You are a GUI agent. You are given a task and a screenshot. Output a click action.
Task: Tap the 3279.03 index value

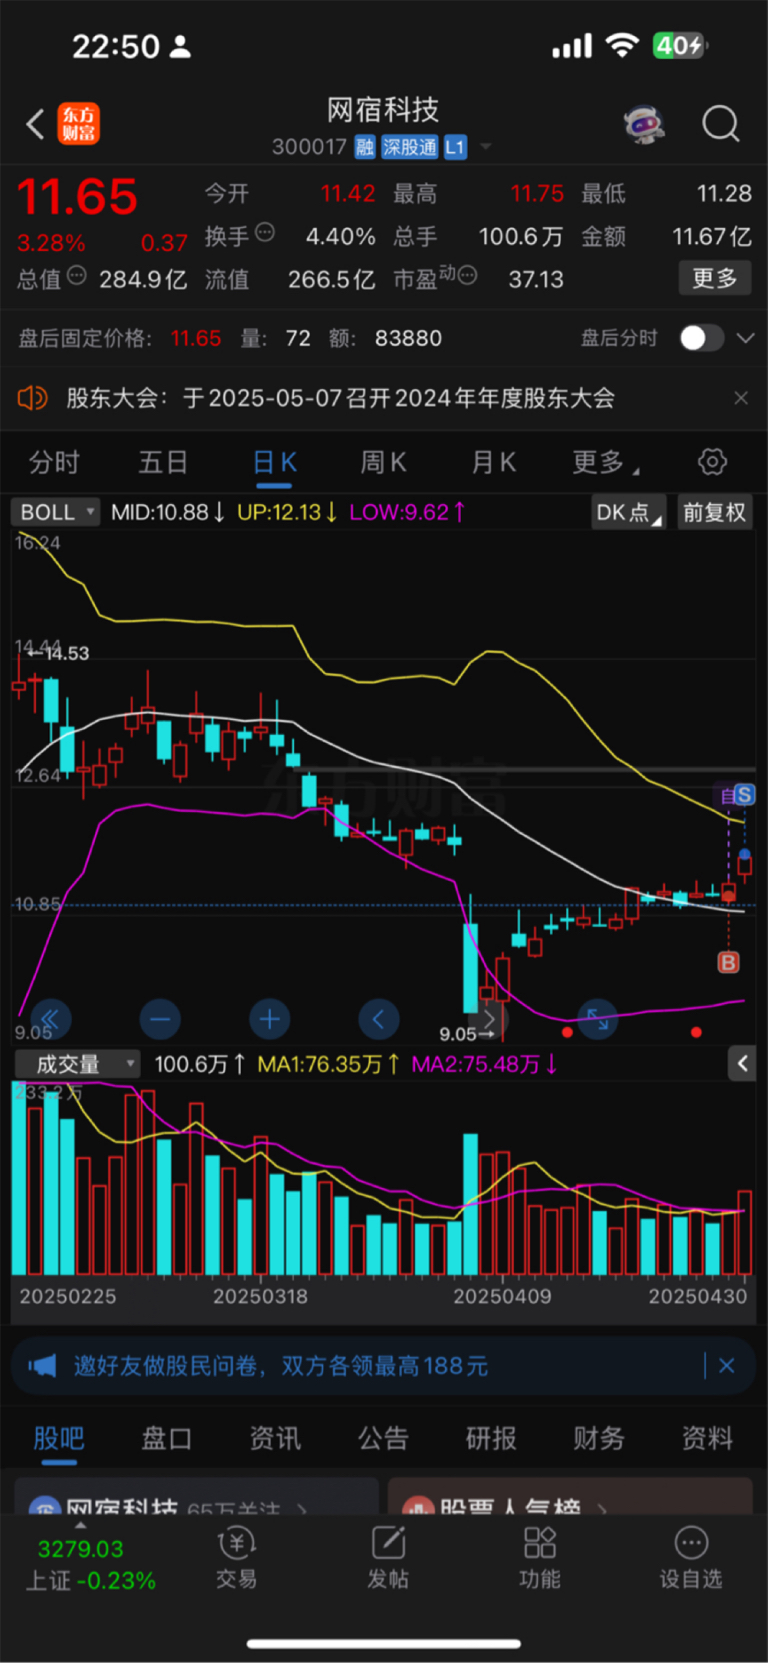coord(81,1549)
